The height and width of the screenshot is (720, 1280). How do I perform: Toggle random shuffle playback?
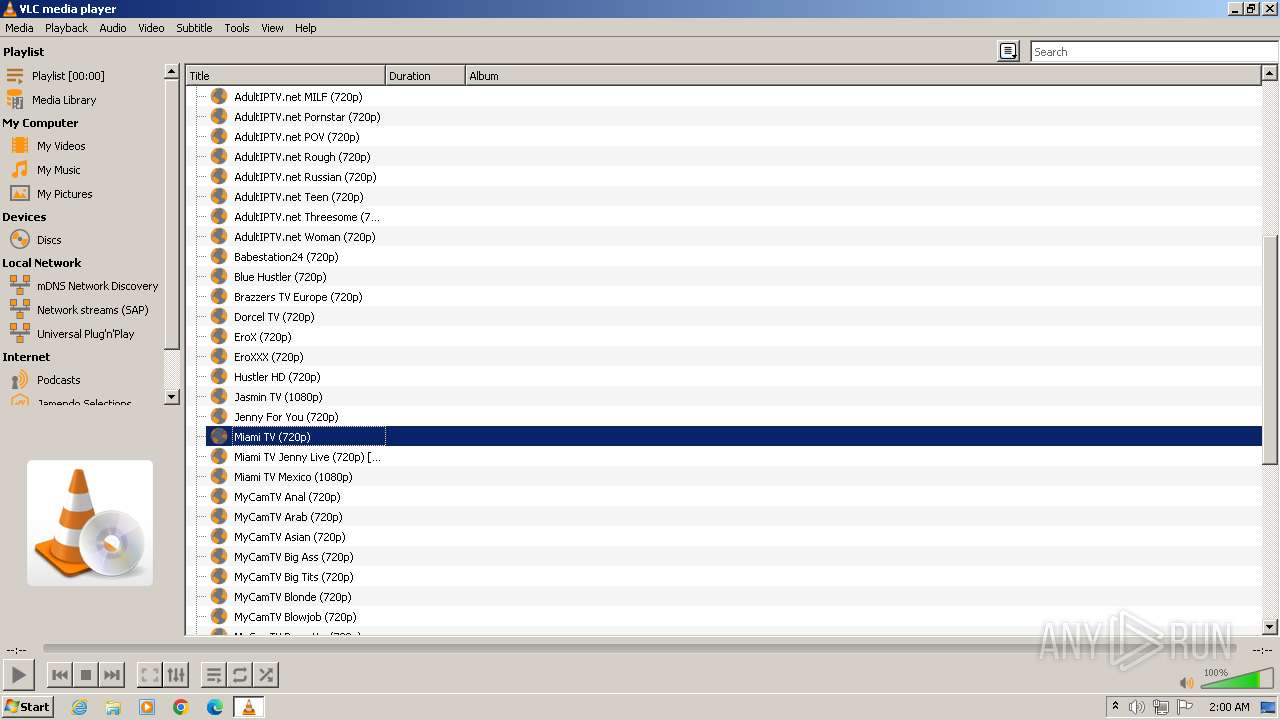tap(266, 675)
